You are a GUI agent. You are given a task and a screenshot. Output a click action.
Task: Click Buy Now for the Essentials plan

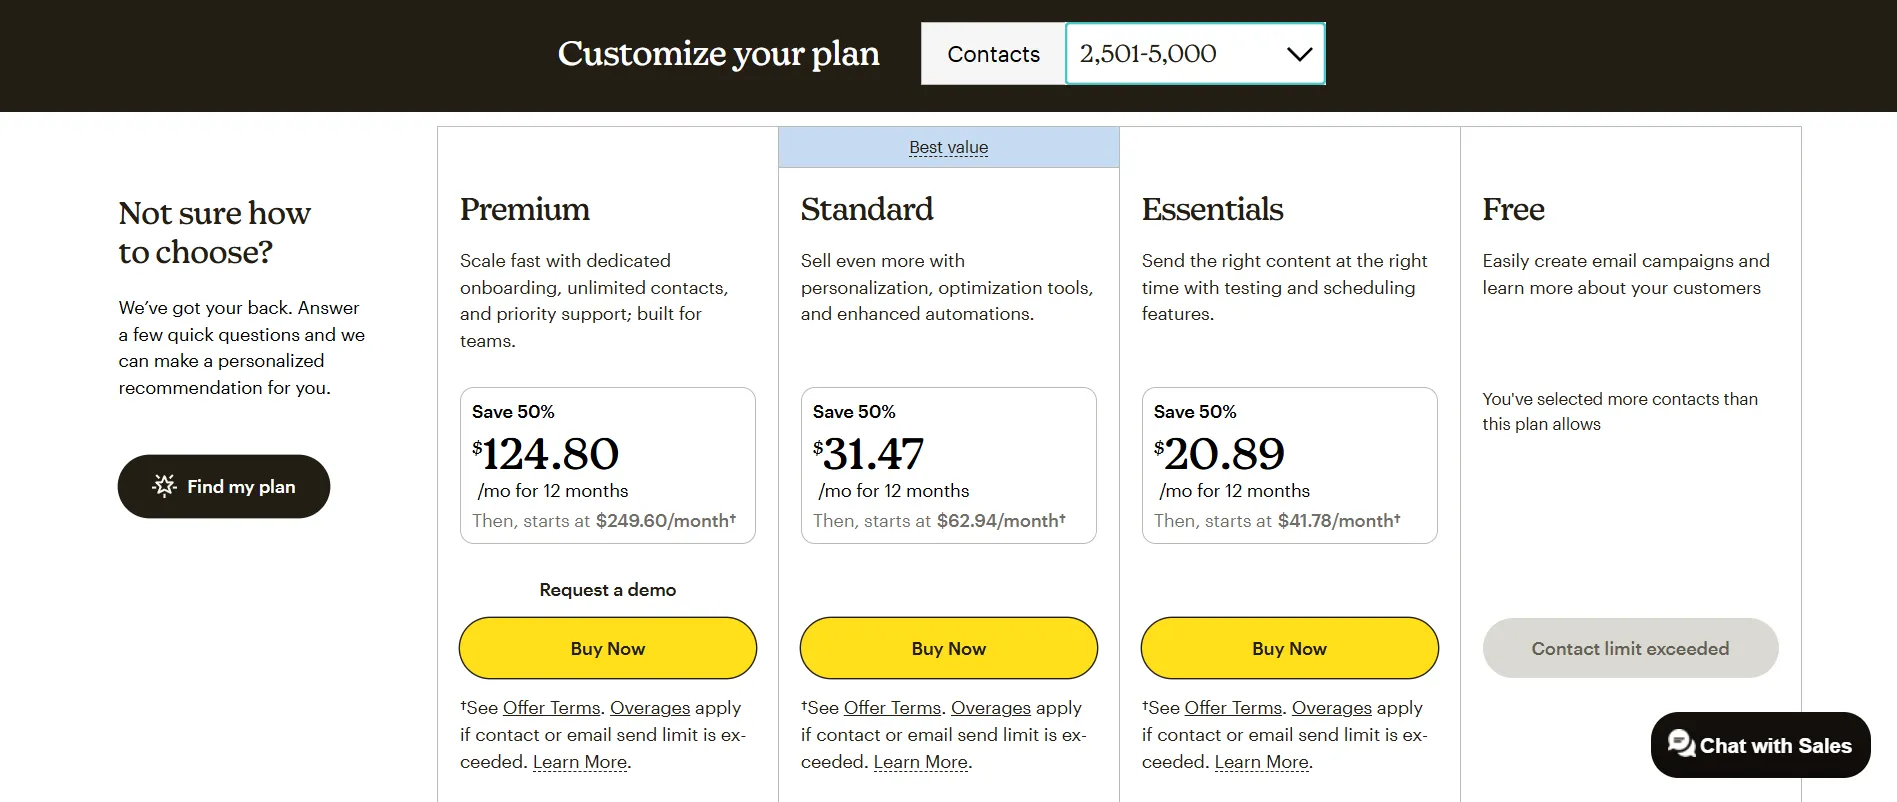(x=1289, y=648)
